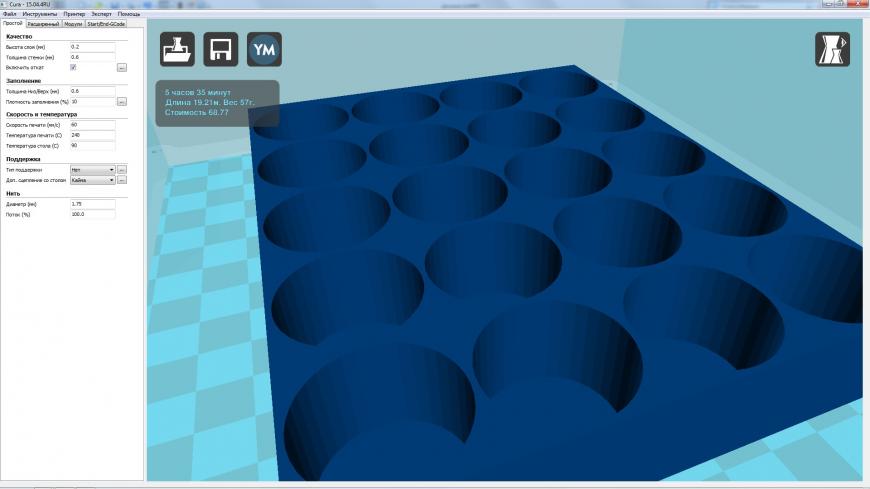The width and height of the screenshot is (870, 489).
Task: Click the Load model icon
Action: tap(178, 49)
